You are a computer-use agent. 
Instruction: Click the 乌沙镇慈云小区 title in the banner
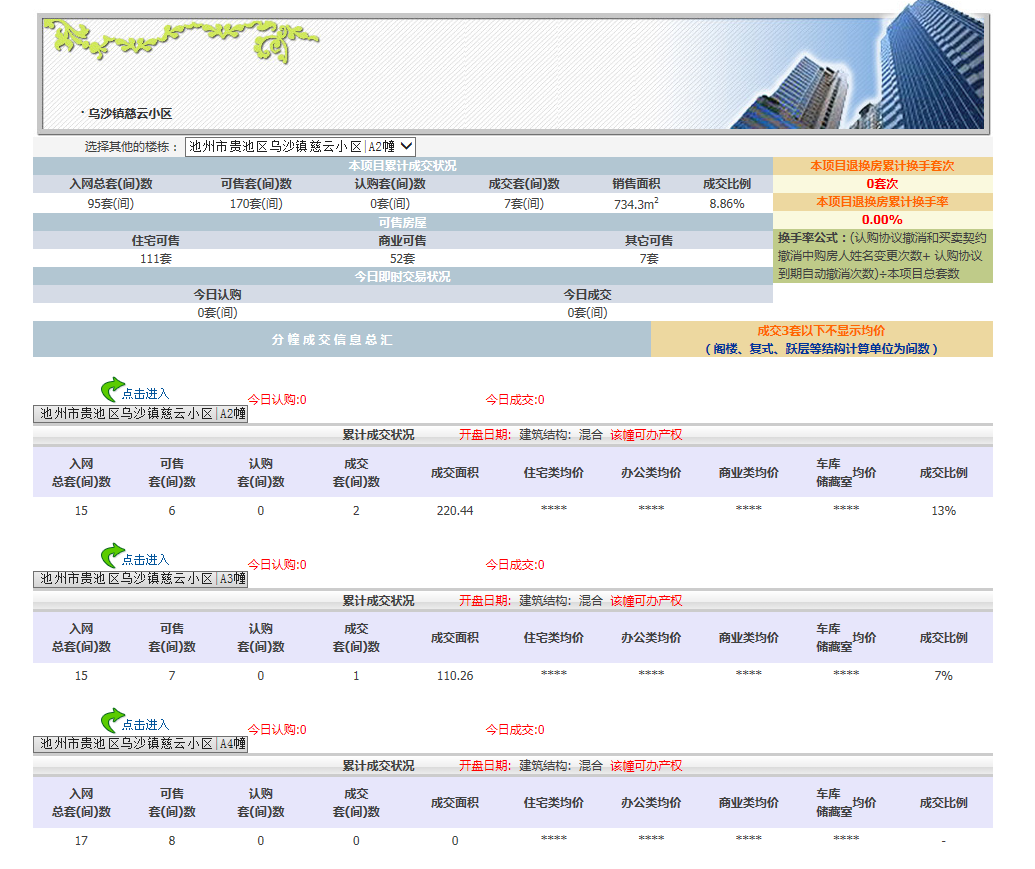tap(130, 113)
